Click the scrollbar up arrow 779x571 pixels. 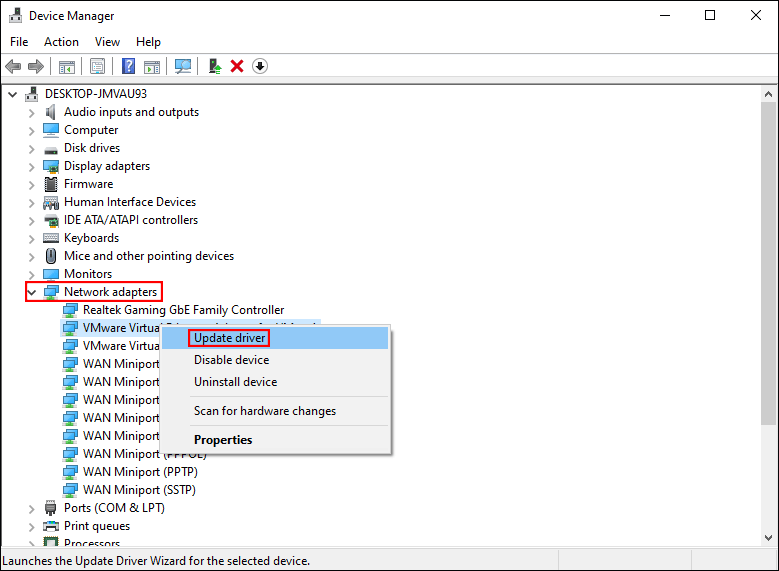(x=769, y=94)
